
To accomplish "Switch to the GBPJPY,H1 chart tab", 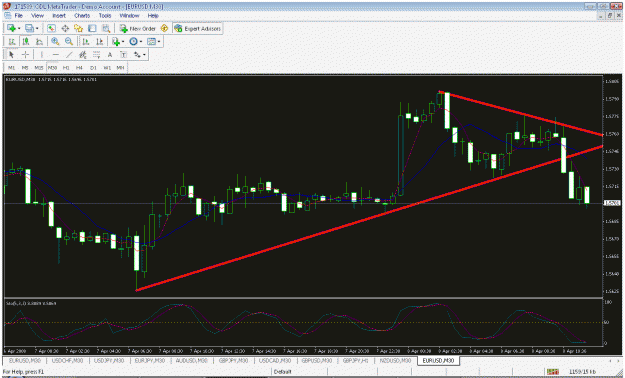I will 355,360.
